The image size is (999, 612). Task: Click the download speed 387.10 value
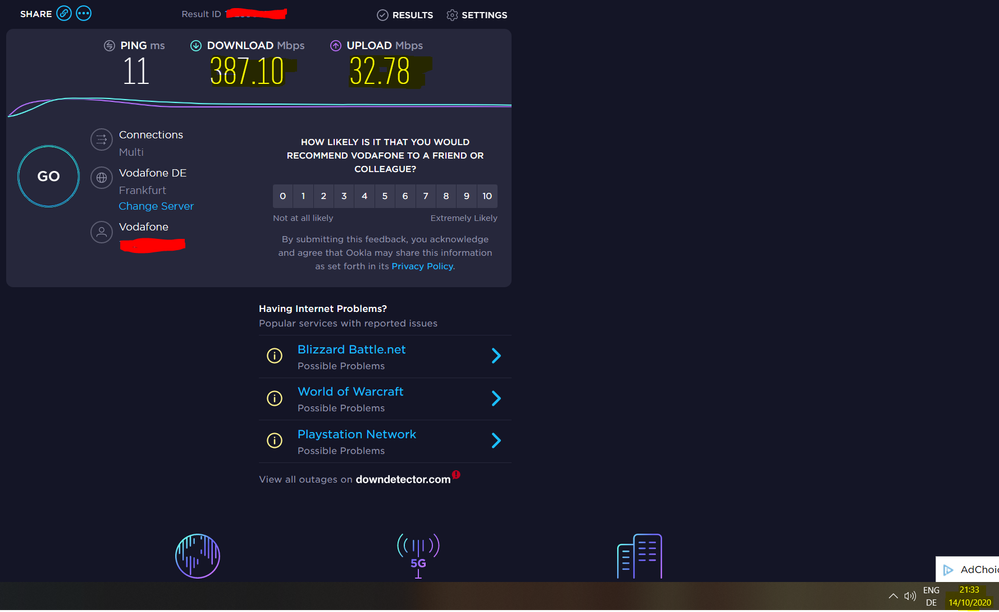tap(247, 71)
